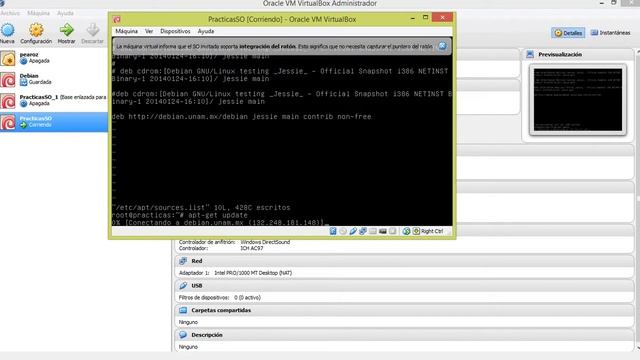Click the optical disc icon in VM status bar
The height and width of the screenshot is (360, 640).
click(343, 231)
